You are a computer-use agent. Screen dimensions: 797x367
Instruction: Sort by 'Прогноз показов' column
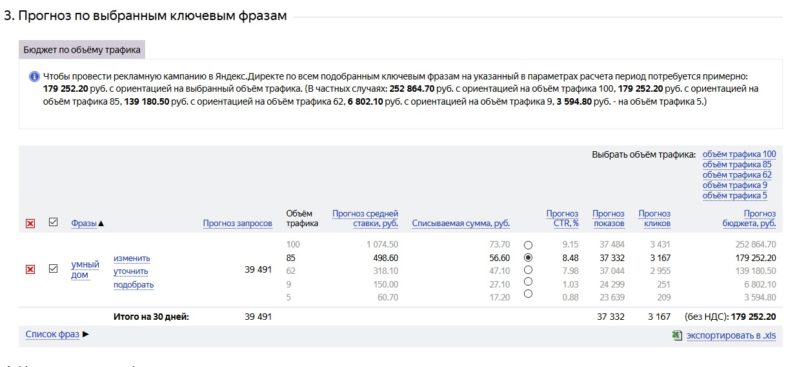608,219
